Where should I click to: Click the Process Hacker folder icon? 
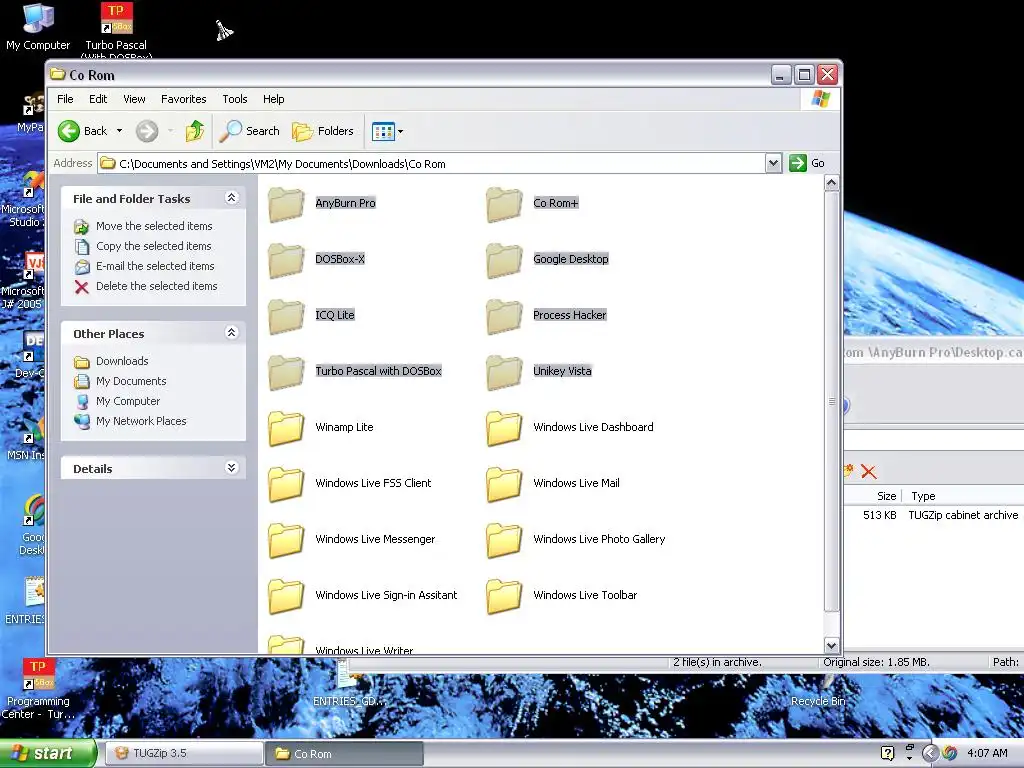click(x=504, y=316)
